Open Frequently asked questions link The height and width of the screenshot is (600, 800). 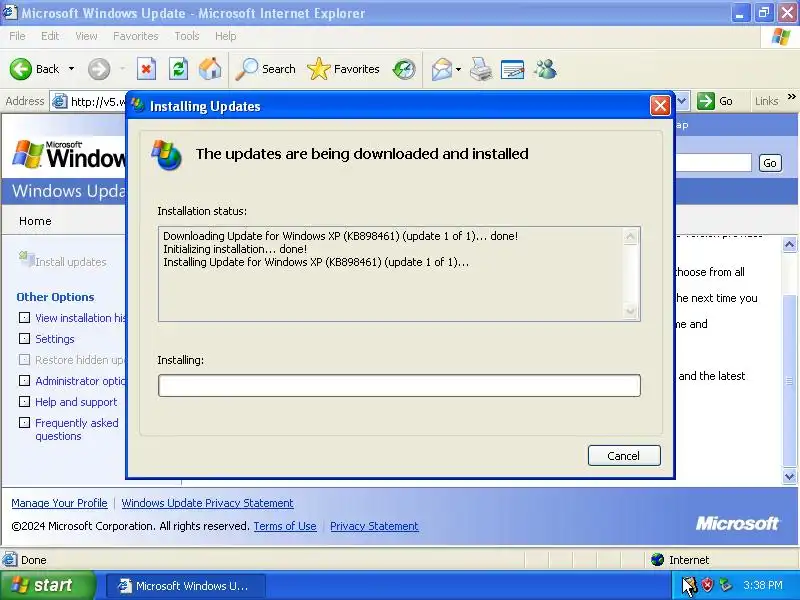[x=77, y=430]
